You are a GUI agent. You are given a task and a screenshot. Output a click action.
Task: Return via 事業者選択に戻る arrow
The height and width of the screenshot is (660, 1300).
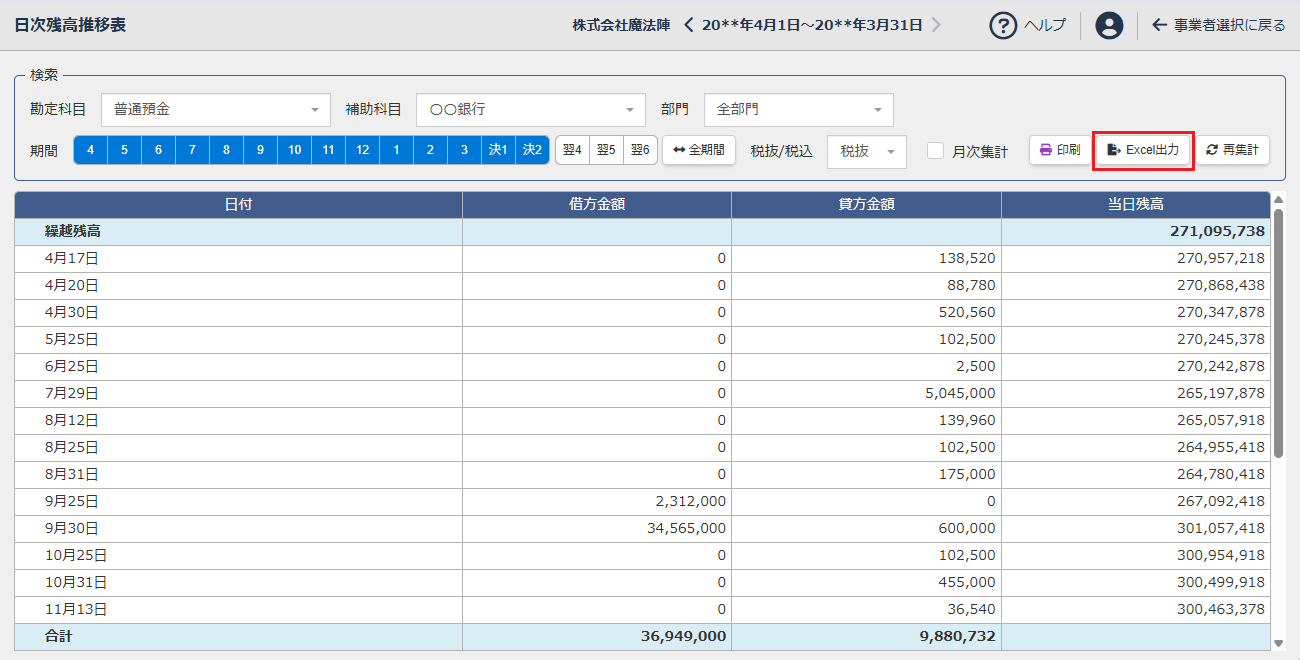[x=1219, y=25]
